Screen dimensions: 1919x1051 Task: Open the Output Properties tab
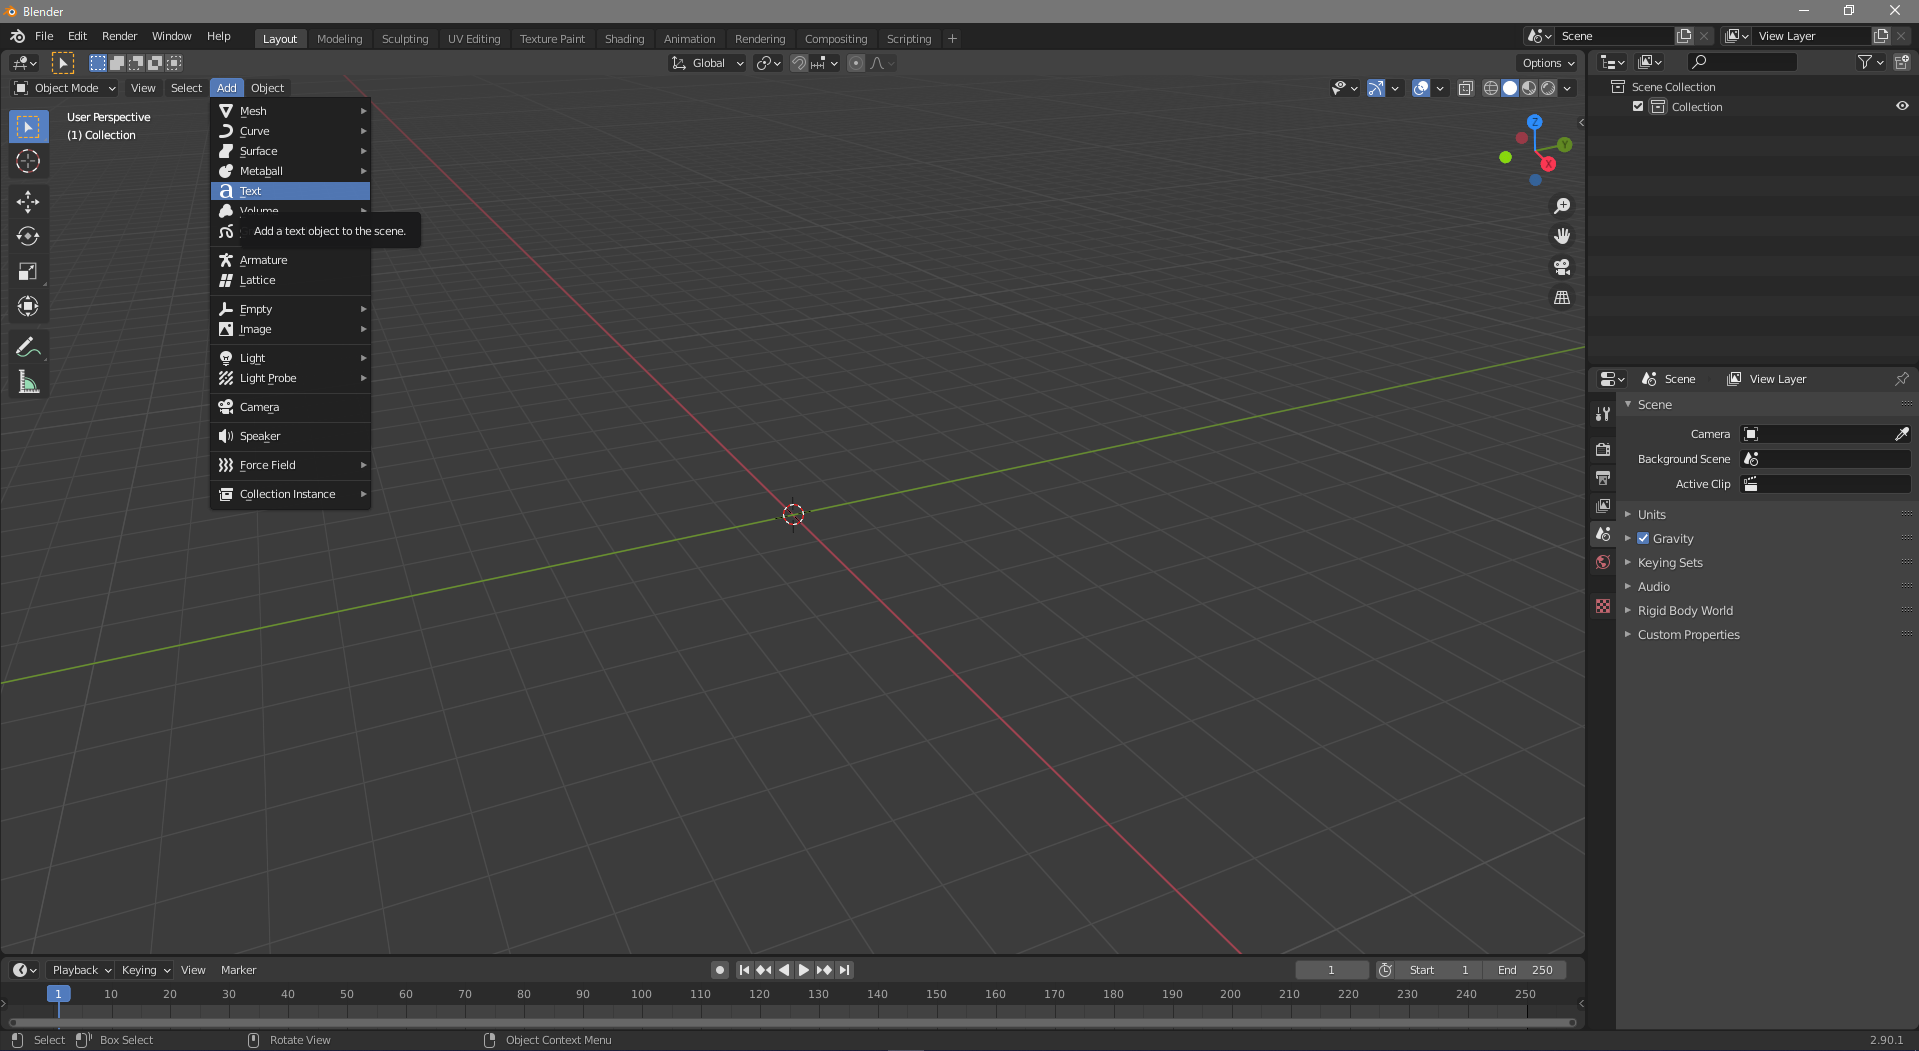tap(1602, 478)
